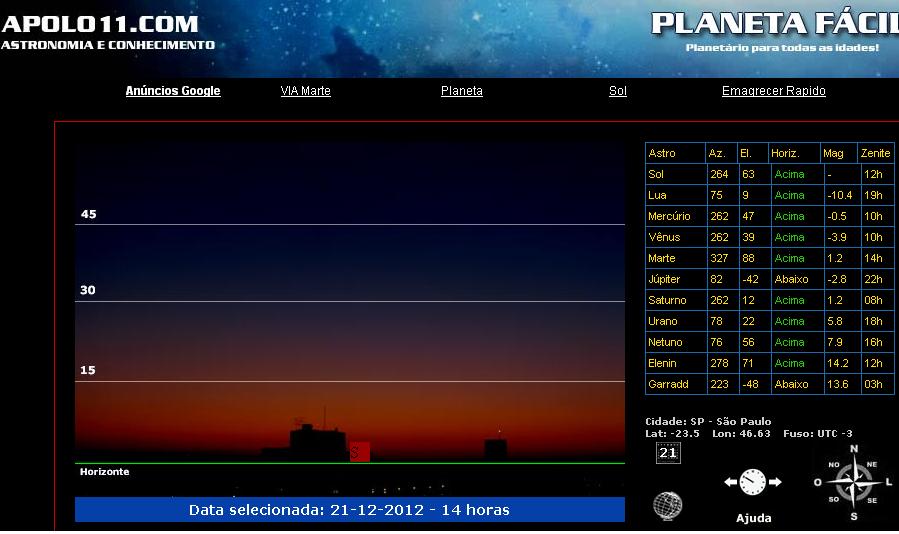Click Marte's elevation value 88
This screenshot has width=899, height=534.
tap(748, 258)
